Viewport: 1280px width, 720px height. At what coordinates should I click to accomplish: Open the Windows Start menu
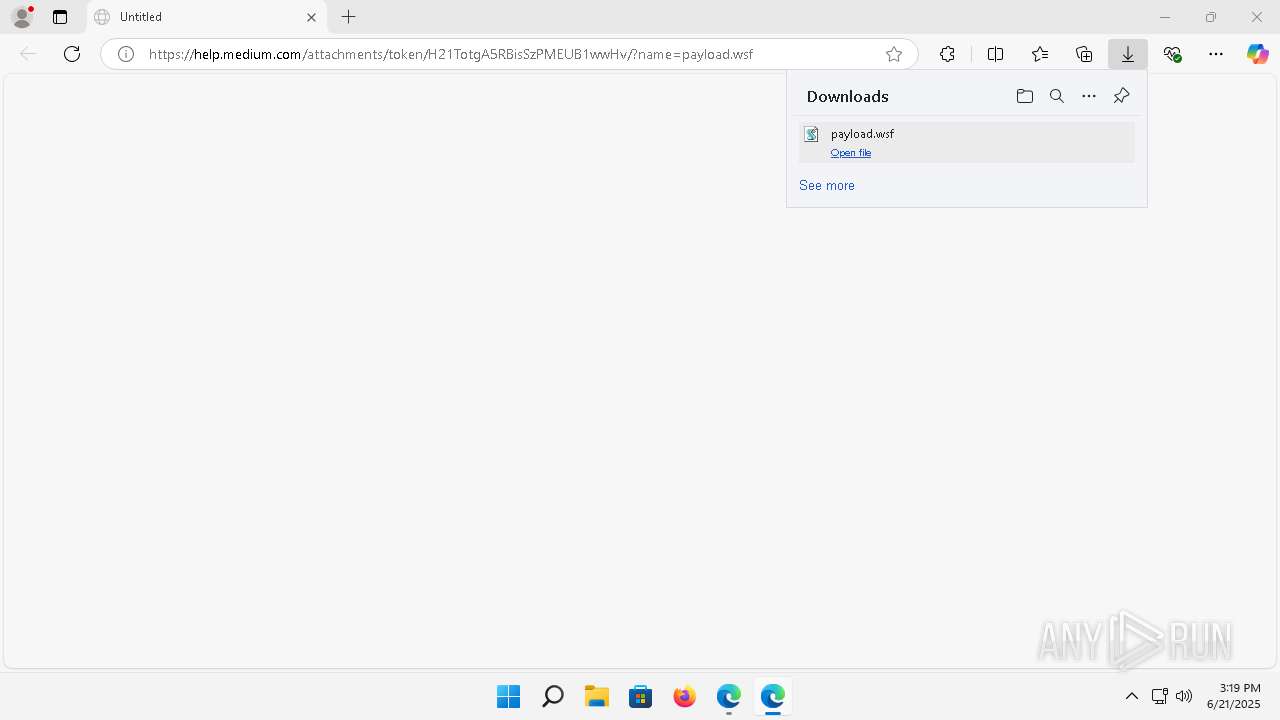508,696
